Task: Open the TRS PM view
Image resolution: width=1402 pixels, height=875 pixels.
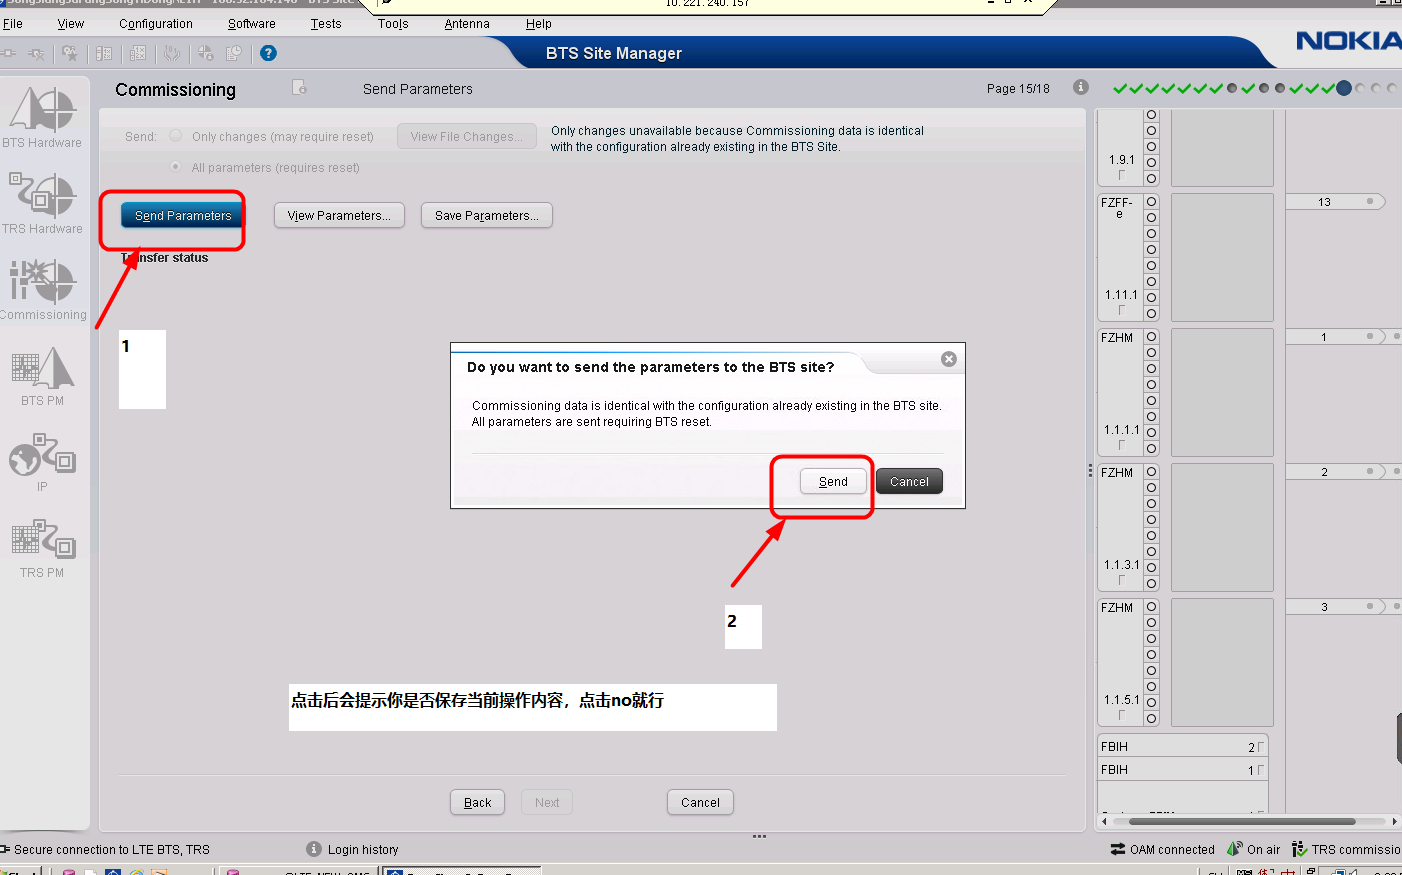Action: tap(42, 547)
